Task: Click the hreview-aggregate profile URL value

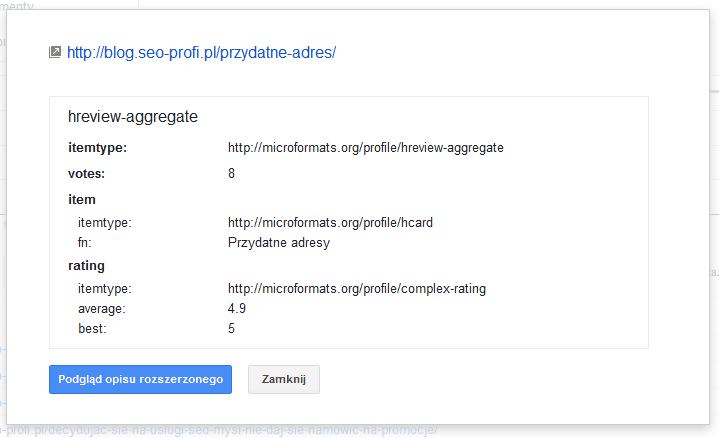Action: click(366, 148)
